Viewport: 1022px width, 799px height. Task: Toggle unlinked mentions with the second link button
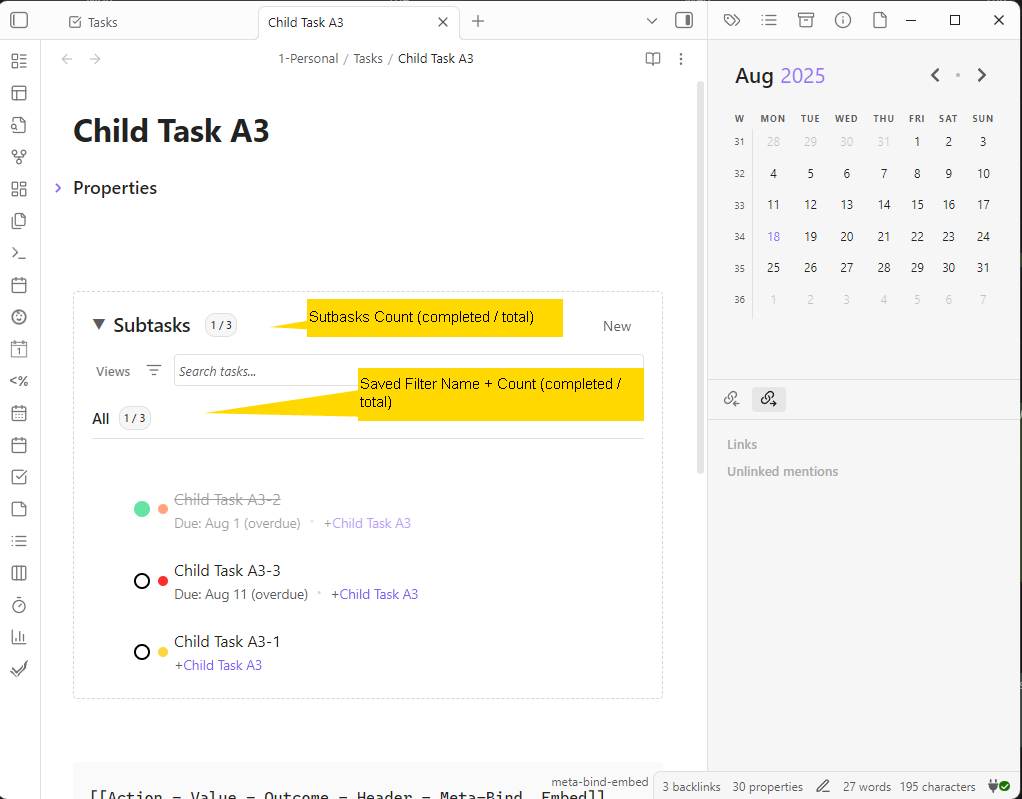768,398
